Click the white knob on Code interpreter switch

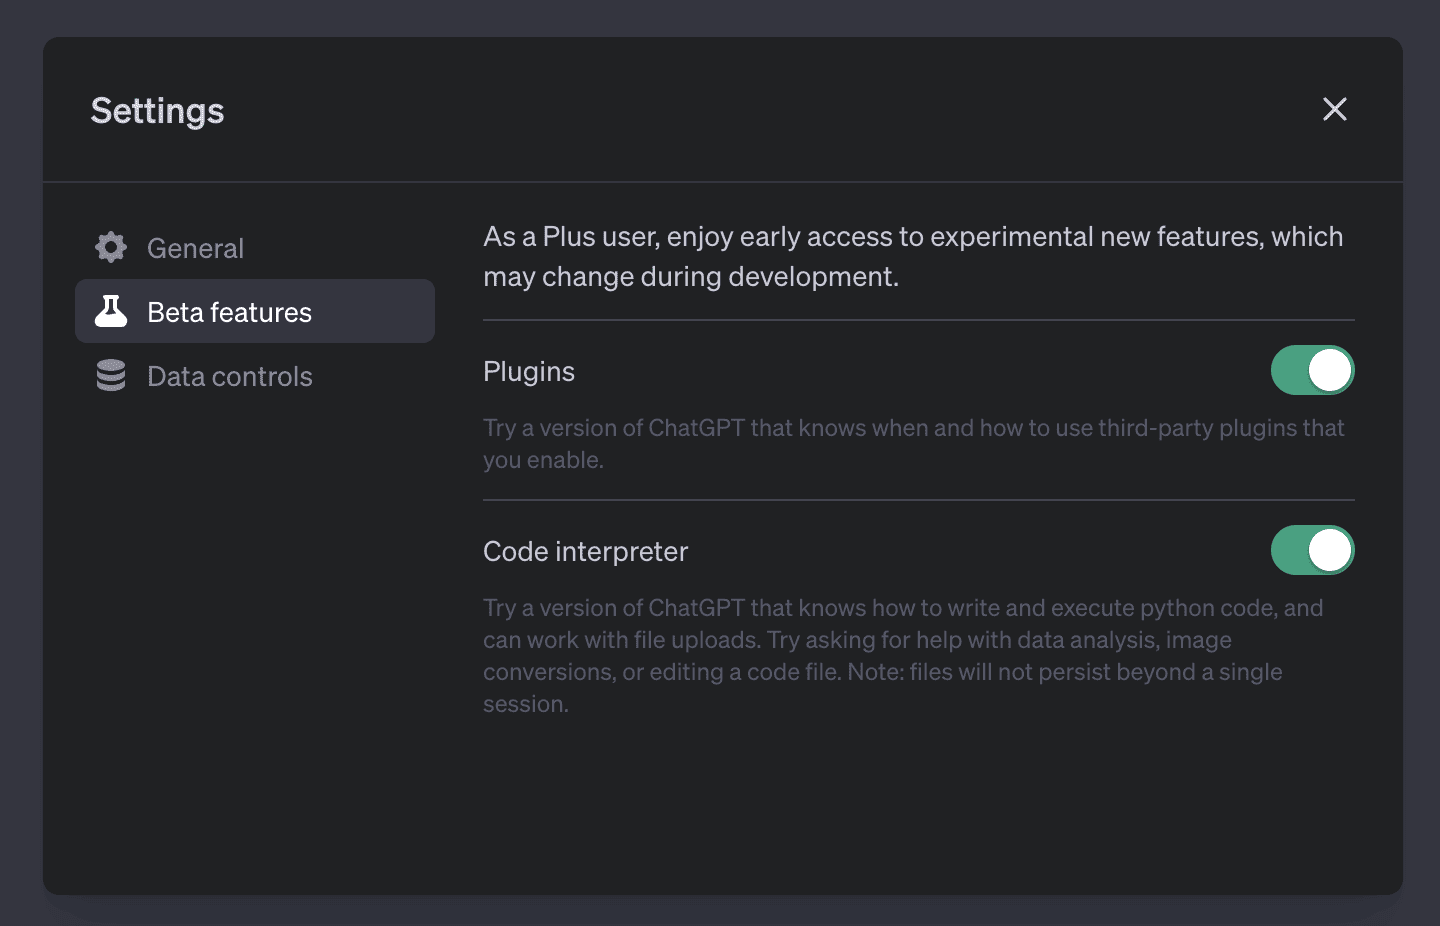click(x=1330, y=550)
